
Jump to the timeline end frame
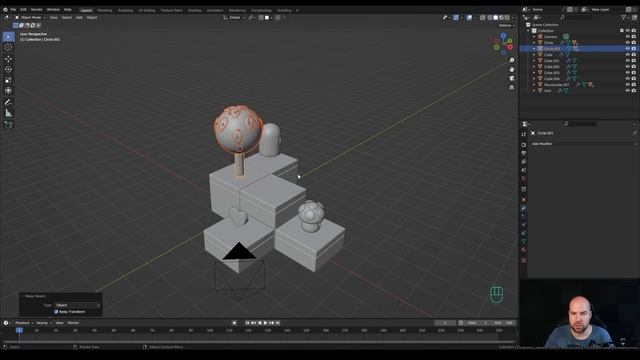[278, 323]
